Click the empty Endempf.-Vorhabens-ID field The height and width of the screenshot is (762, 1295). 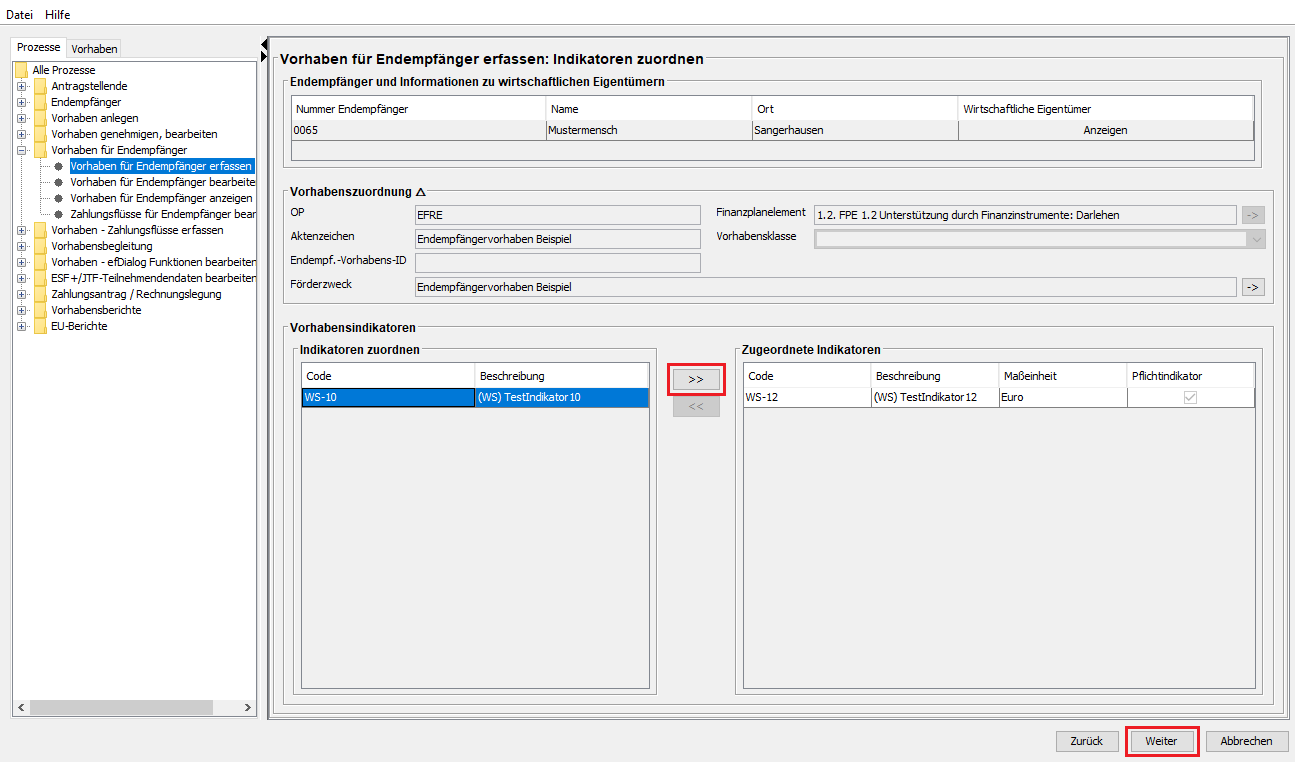click(557, 263)
